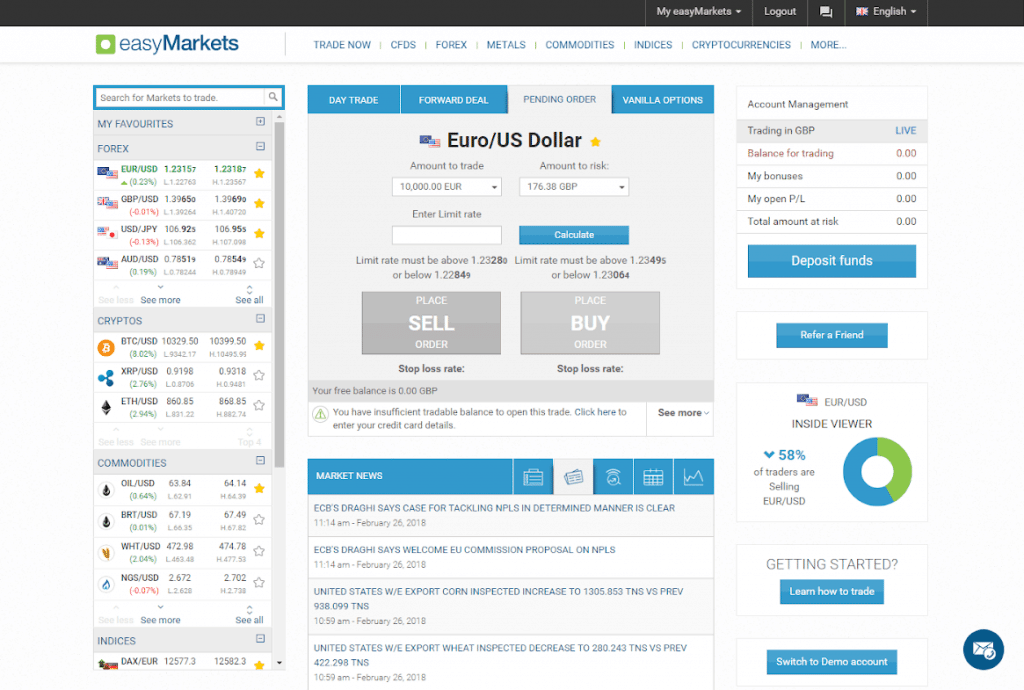
Task: Click the markets list scrollbar down arrow
Action: [280, 663]
